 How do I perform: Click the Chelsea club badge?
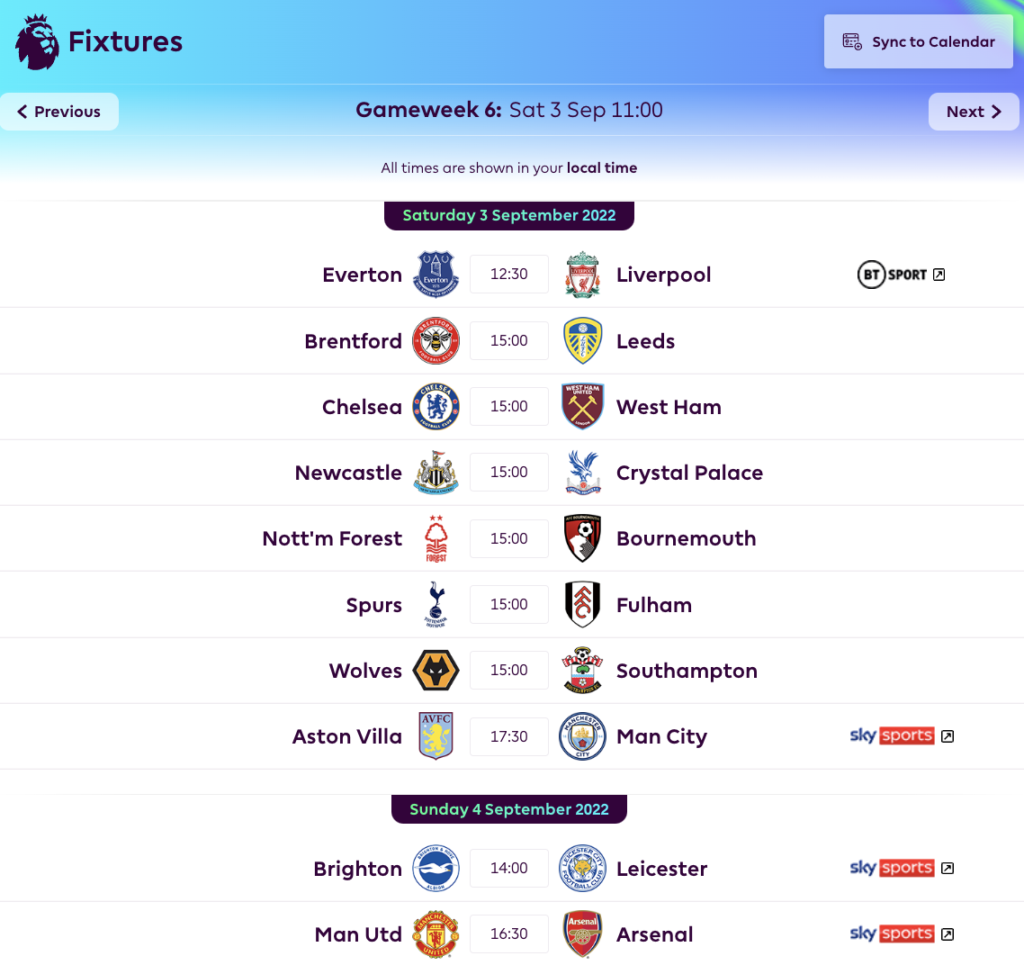pyautogui.click(x=436, y=406)
